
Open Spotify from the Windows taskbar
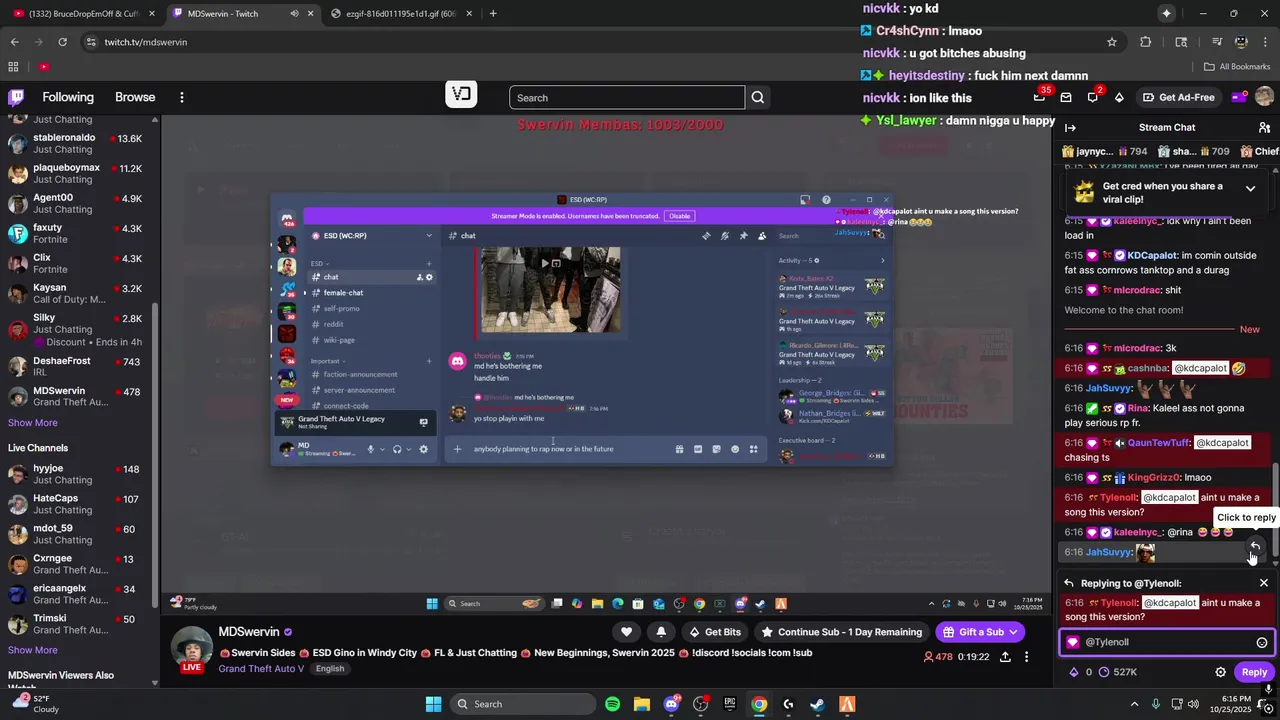(x=612, y=704)
